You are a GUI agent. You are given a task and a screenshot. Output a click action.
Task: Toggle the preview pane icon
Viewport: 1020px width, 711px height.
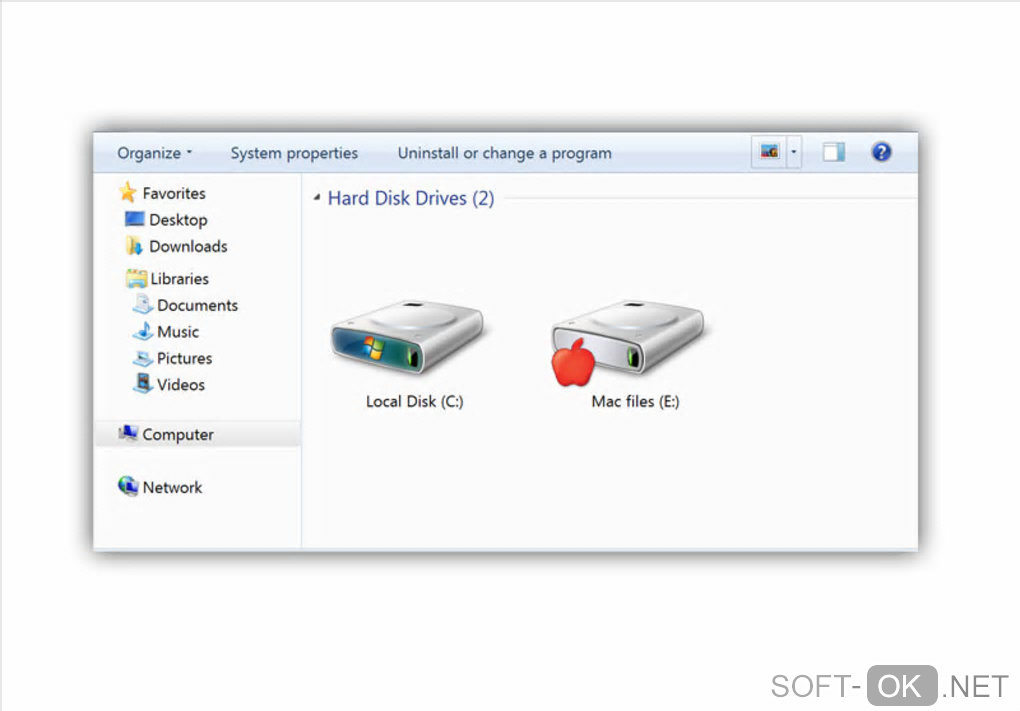click(x=833, y=152)
